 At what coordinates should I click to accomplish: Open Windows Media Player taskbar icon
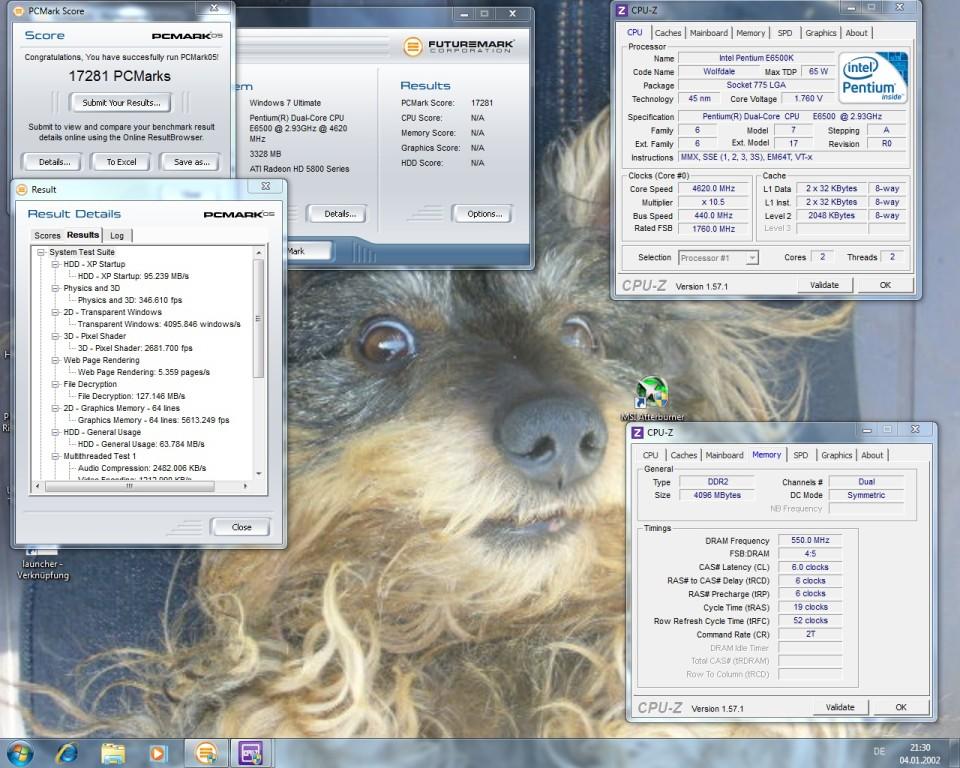tap(158, 753)
